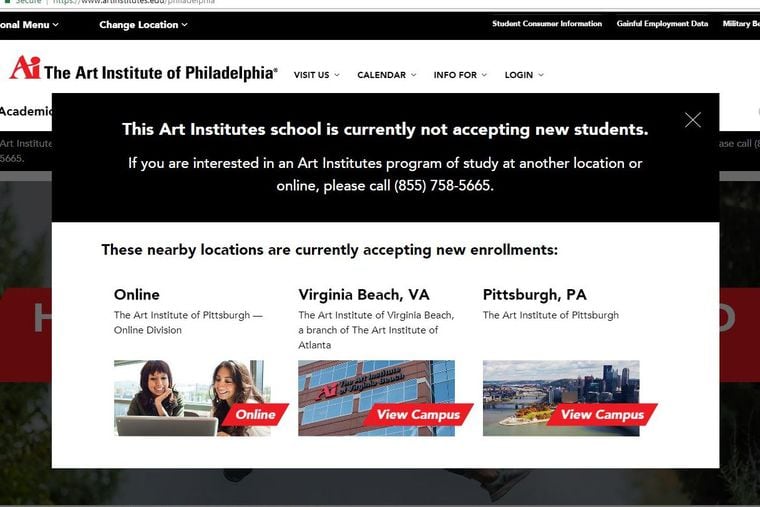Open the Login dropdown menu
Image resolution: width=760 pixels, height=507 pixels.
point(524,75)
